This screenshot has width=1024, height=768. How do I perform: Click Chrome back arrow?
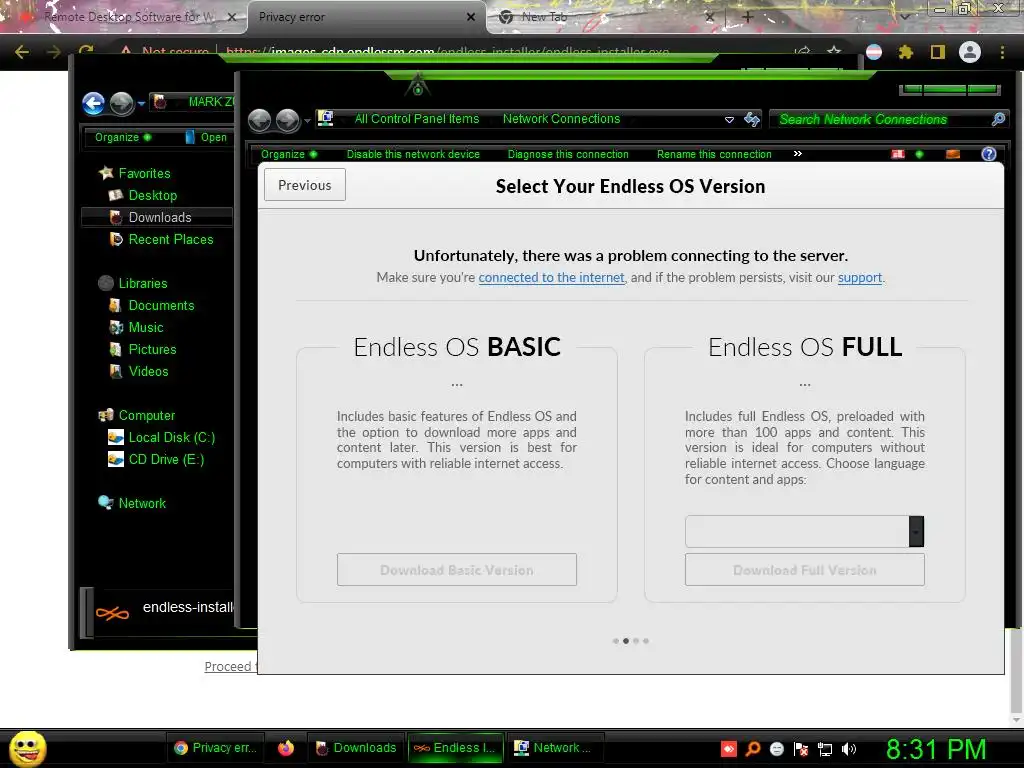tap(22, 52)
